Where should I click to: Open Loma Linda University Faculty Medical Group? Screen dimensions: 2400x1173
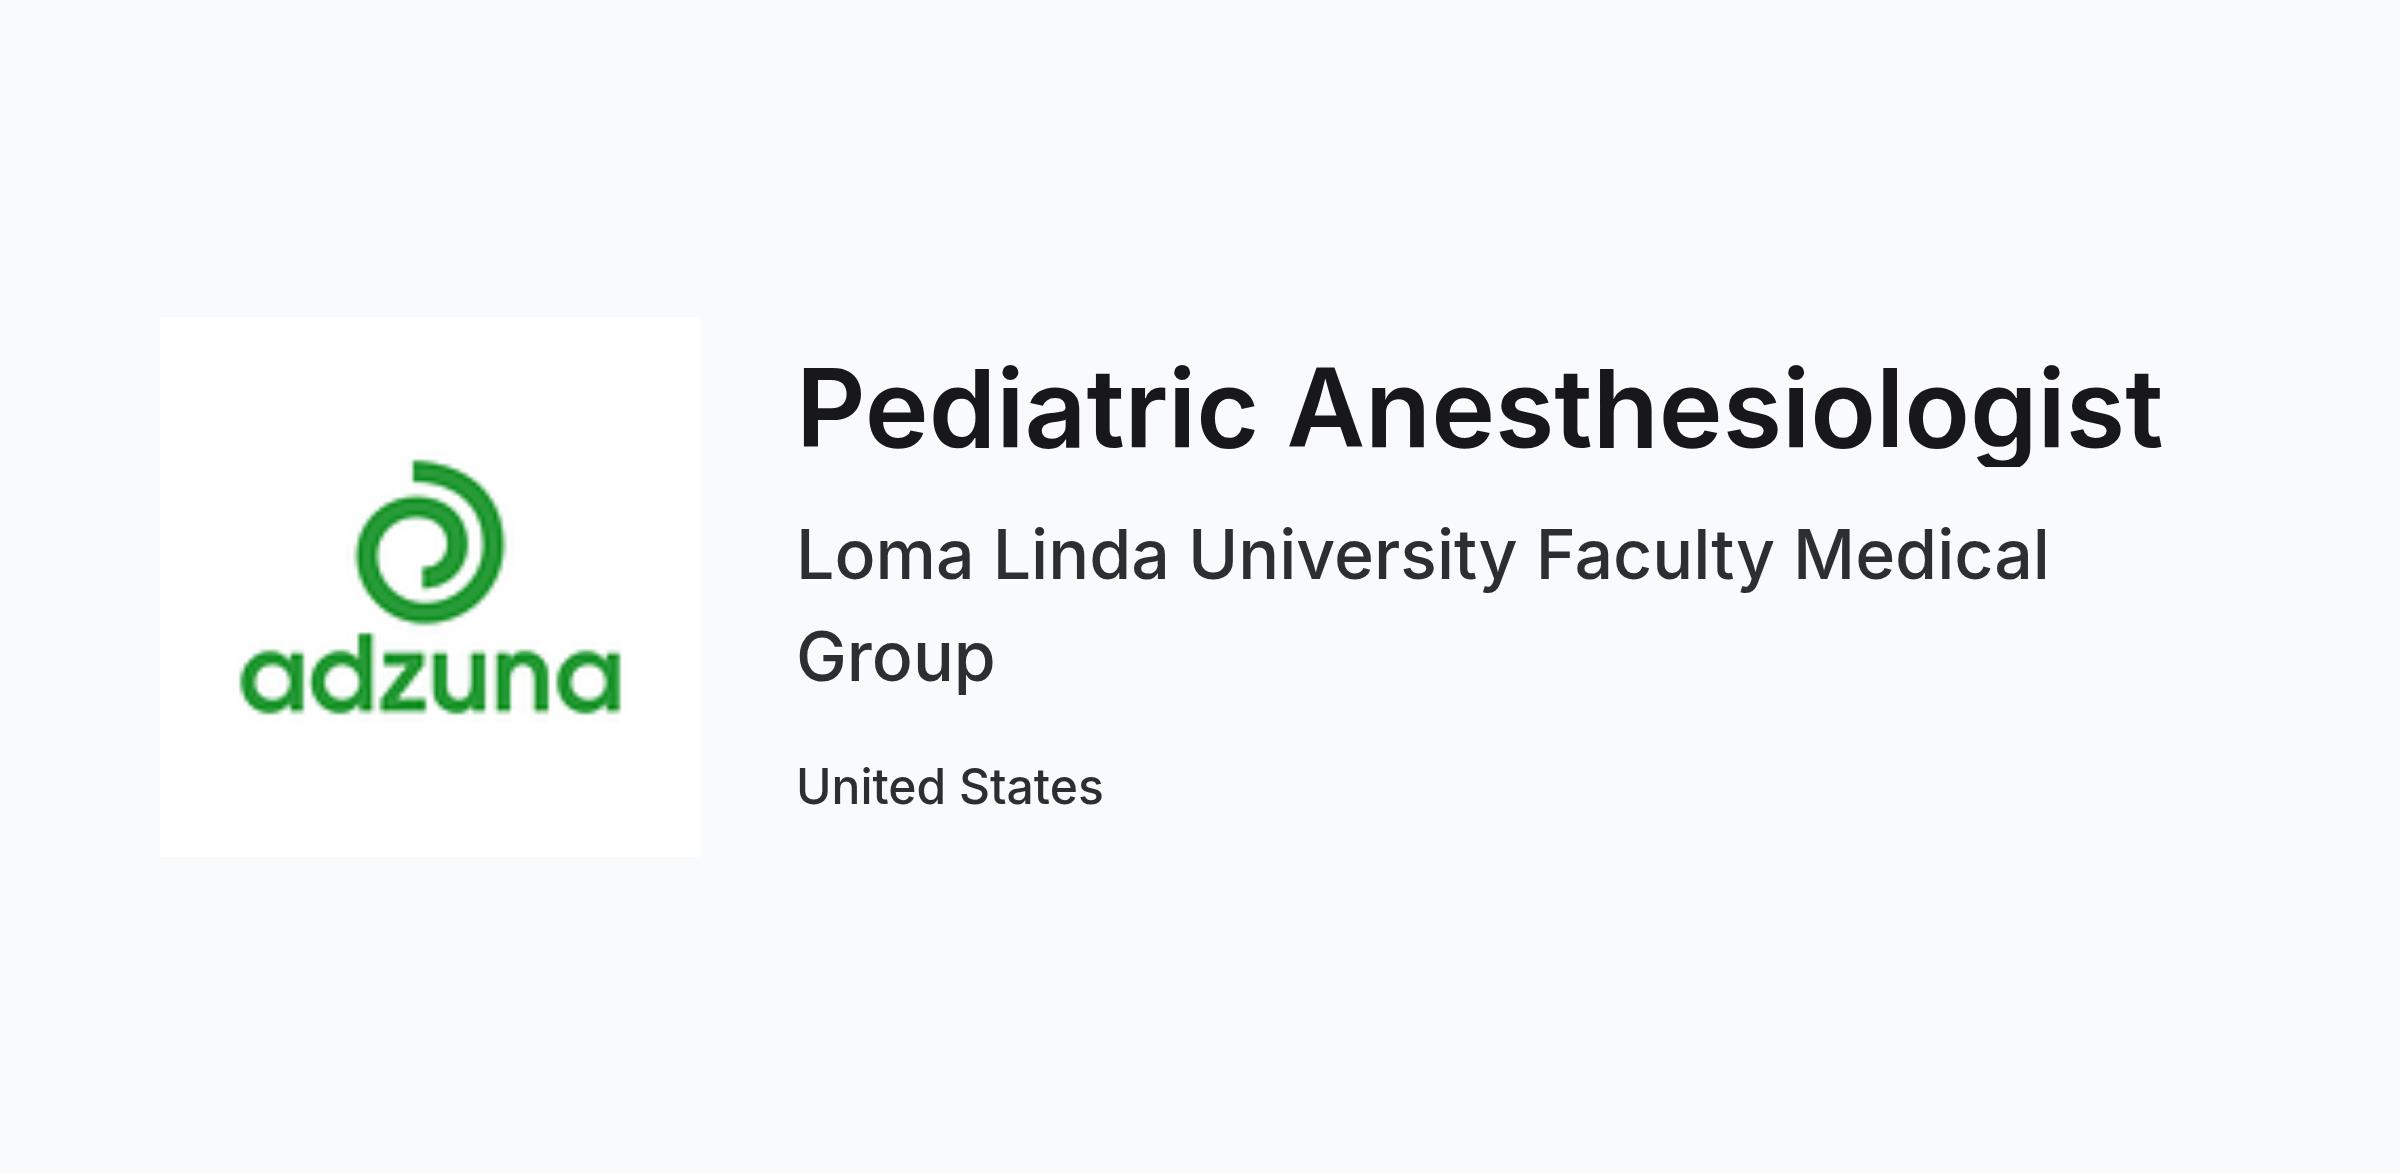1422,606
